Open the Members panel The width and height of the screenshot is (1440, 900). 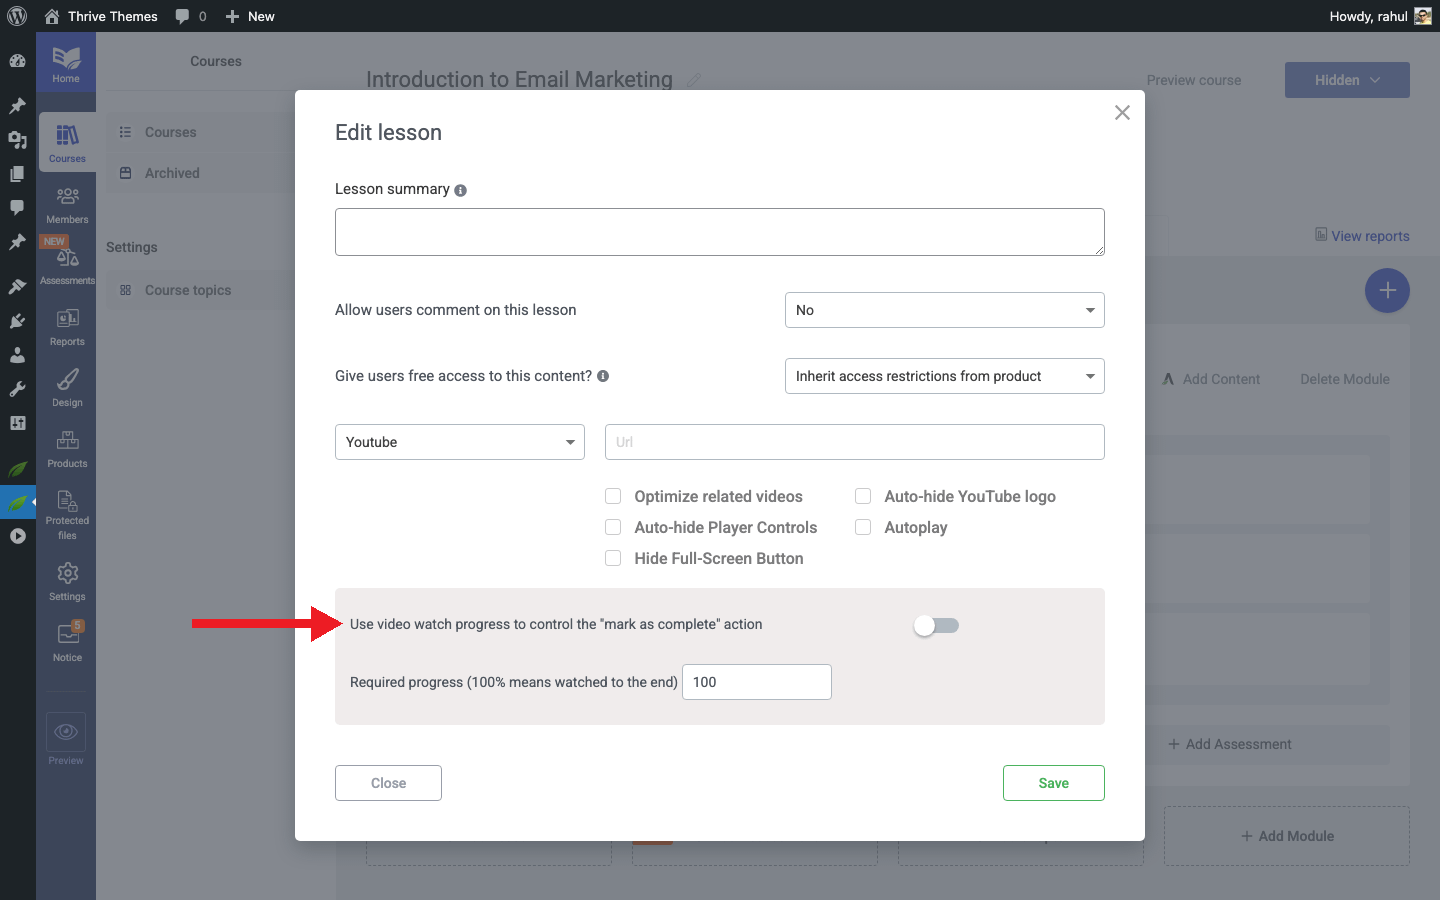66,203
